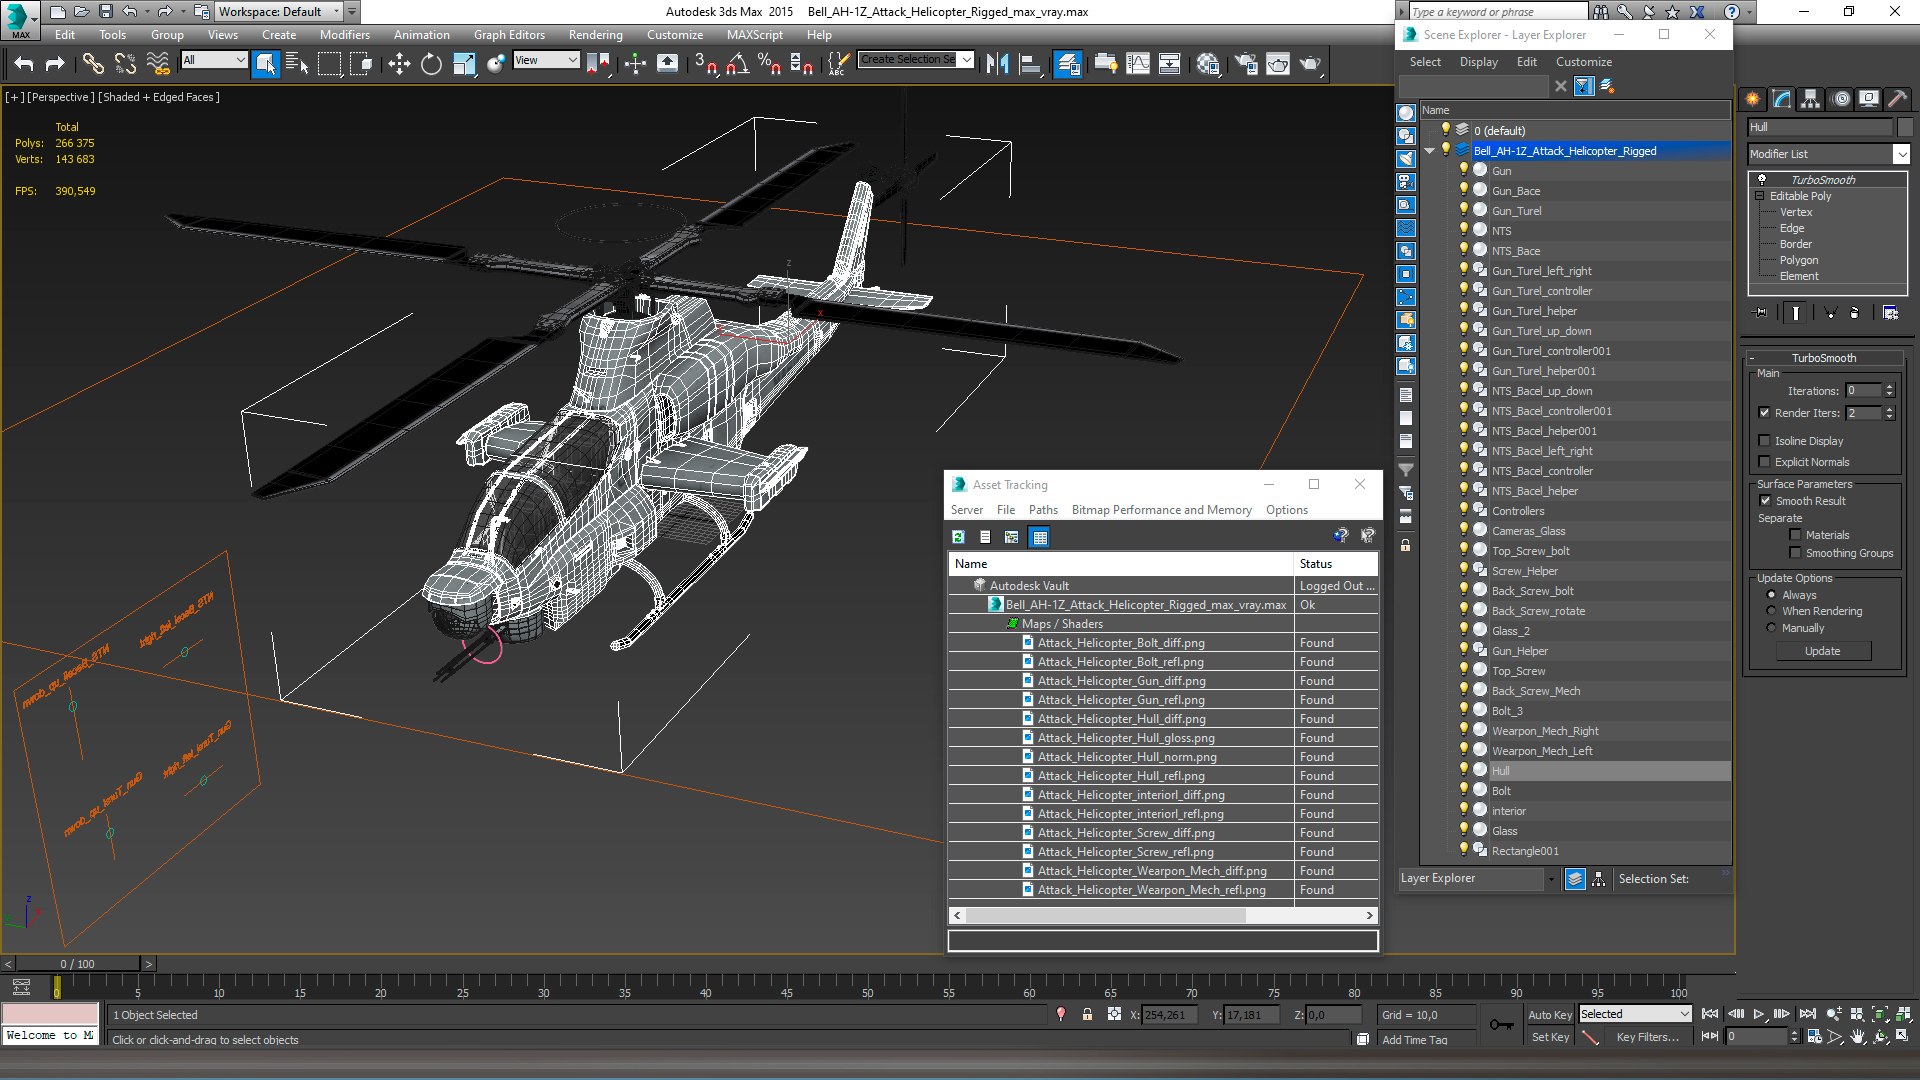The width and height of the screenshot is (1920, 1080).
Task: Go to the end frame of animation
Action: pos(1807,1014)
